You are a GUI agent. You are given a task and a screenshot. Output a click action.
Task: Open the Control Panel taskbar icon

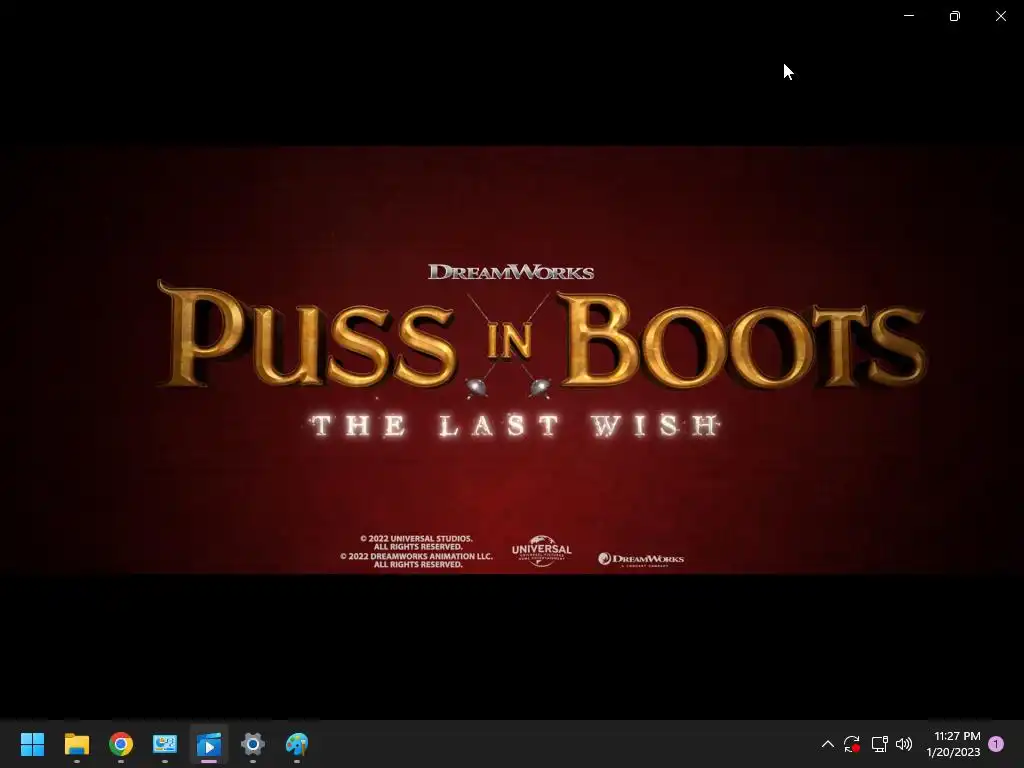pos(165,744)
